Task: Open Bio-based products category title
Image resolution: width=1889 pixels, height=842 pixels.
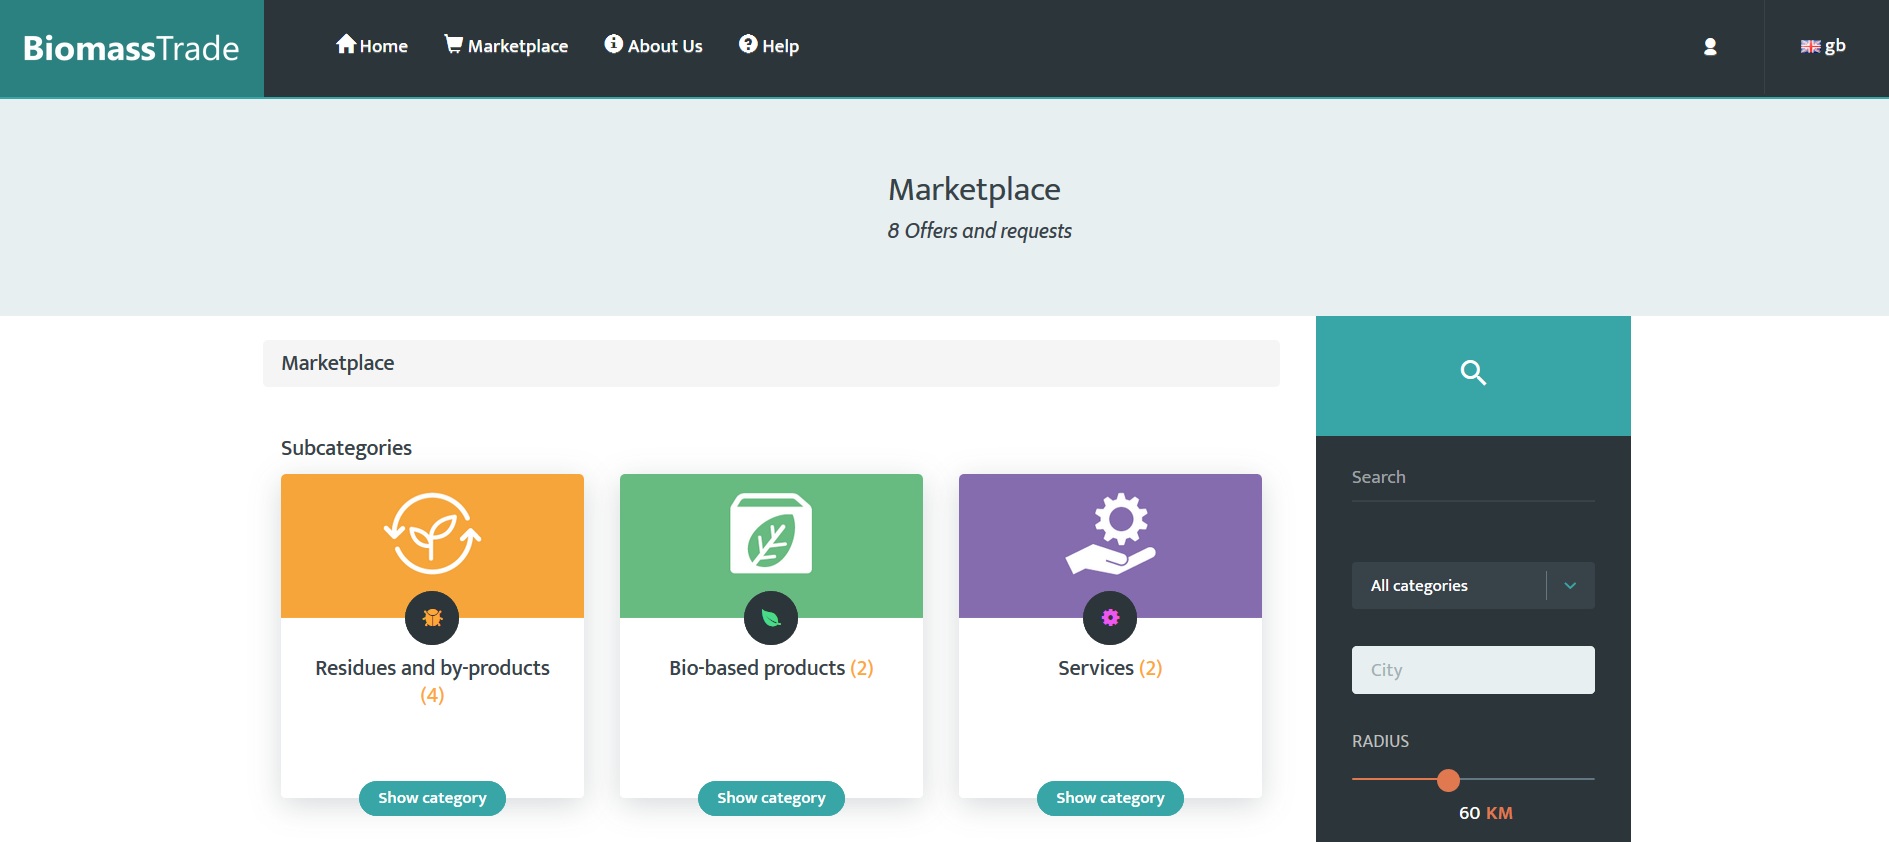Action: [x=771, y=668]
